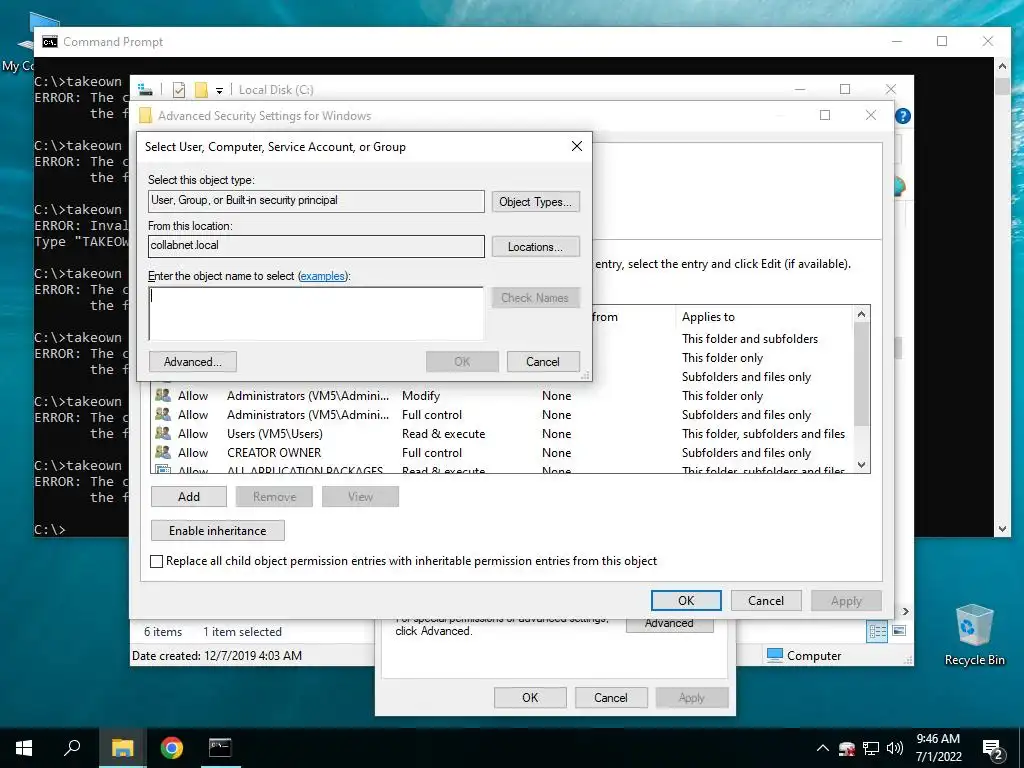Click network tray icon
Viewport: 1024px width, 768px height.
(871, 748)
